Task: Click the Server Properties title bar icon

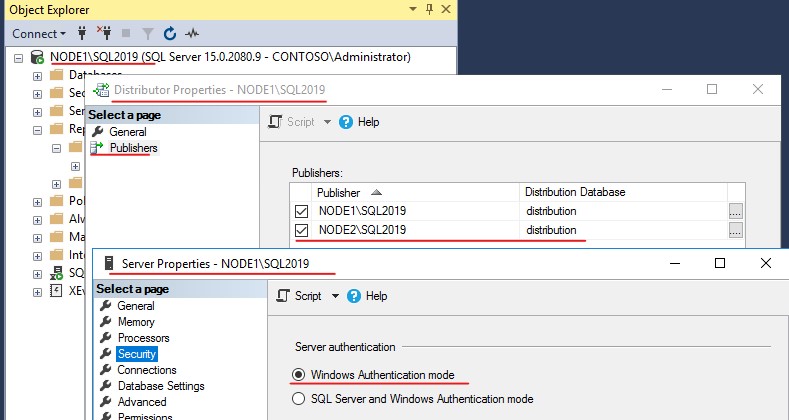Action: 108,263
